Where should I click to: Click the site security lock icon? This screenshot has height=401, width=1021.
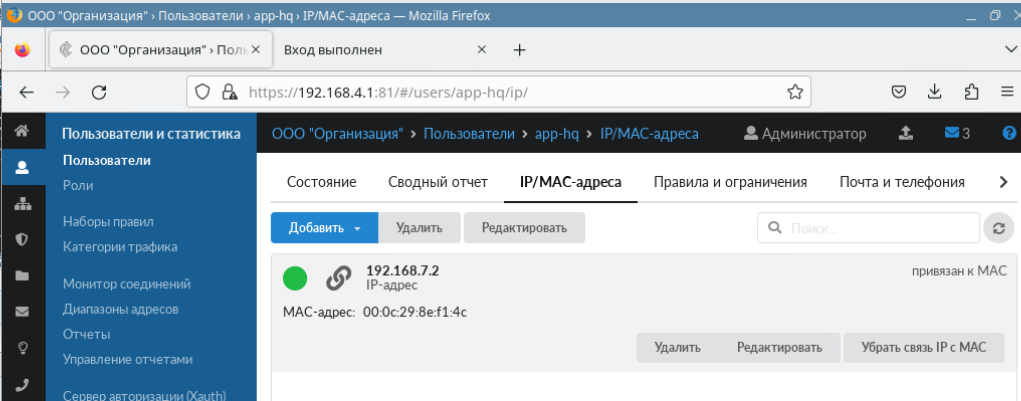pos(228,92)
